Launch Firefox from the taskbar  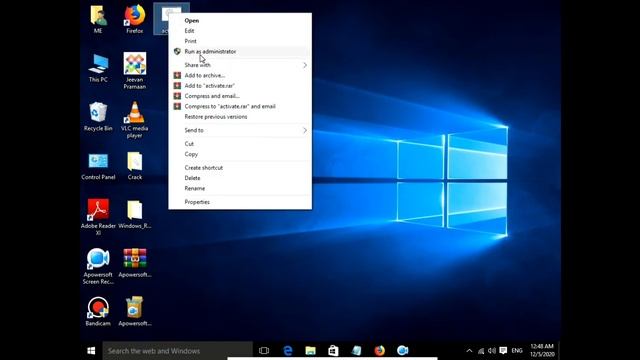[380, 351]
